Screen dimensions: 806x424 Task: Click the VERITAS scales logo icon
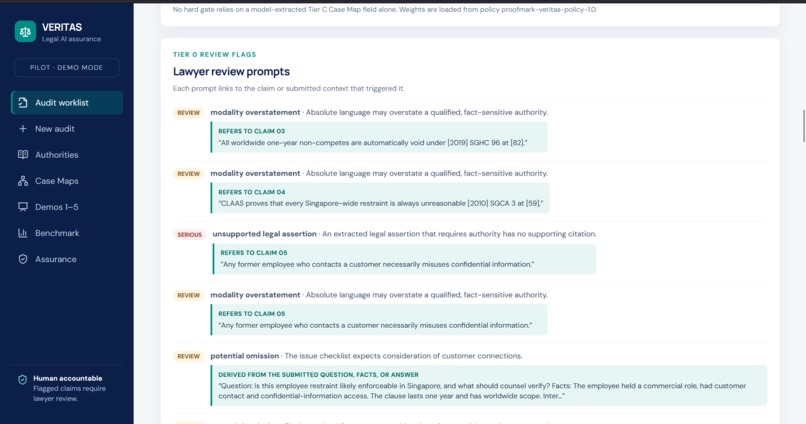[x=25, y=31]
